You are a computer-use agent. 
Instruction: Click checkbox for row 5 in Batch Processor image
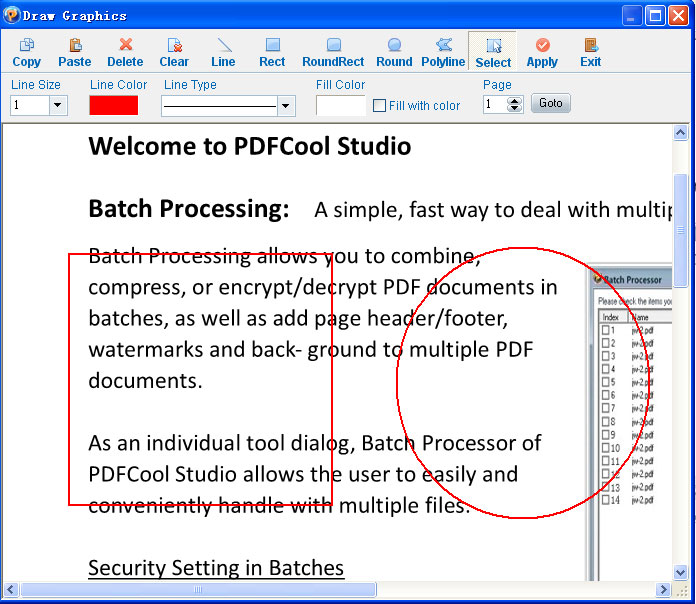click(x=605, y=382)
